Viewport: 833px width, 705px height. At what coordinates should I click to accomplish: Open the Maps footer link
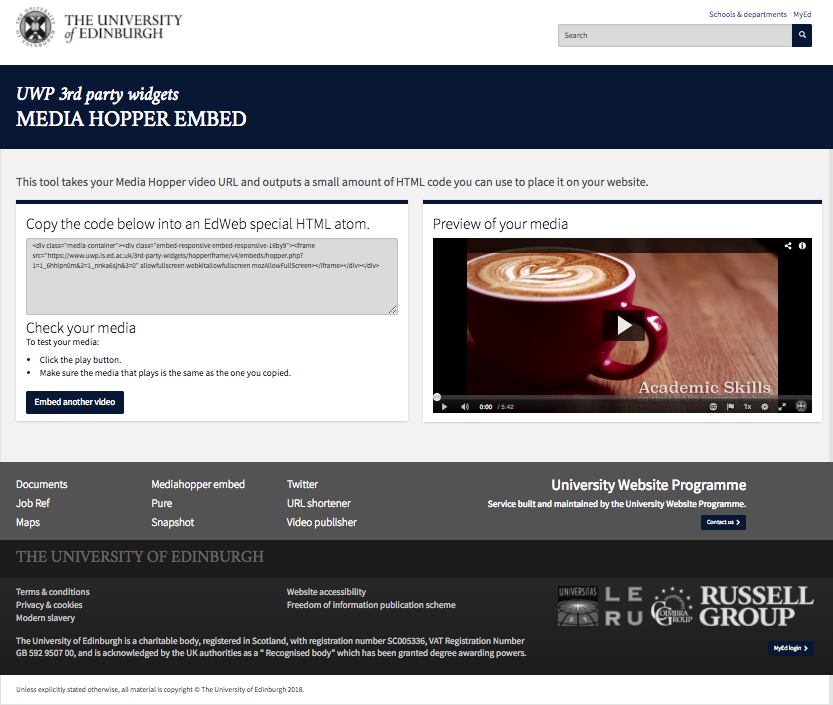(28, 522)
